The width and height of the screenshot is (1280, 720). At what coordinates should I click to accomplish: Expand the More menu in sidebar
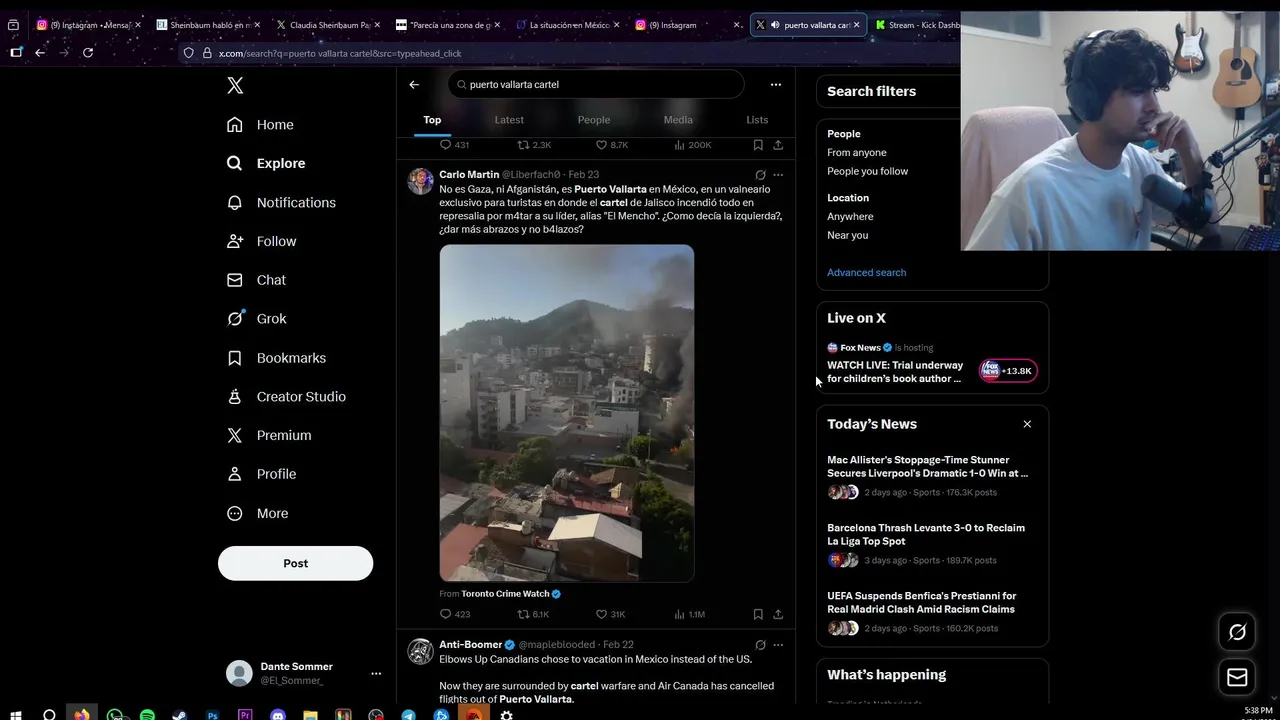pyautogui.click(x=257, y=513)
